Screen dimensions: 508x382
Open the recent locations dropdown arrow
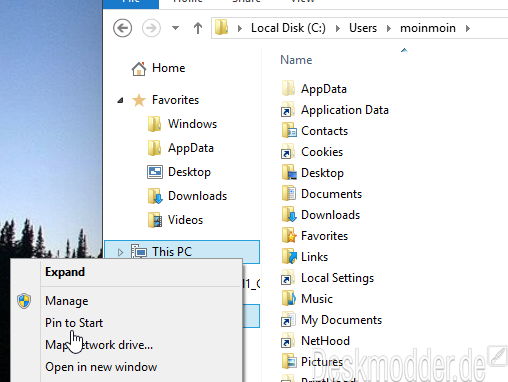coord(175,28)
